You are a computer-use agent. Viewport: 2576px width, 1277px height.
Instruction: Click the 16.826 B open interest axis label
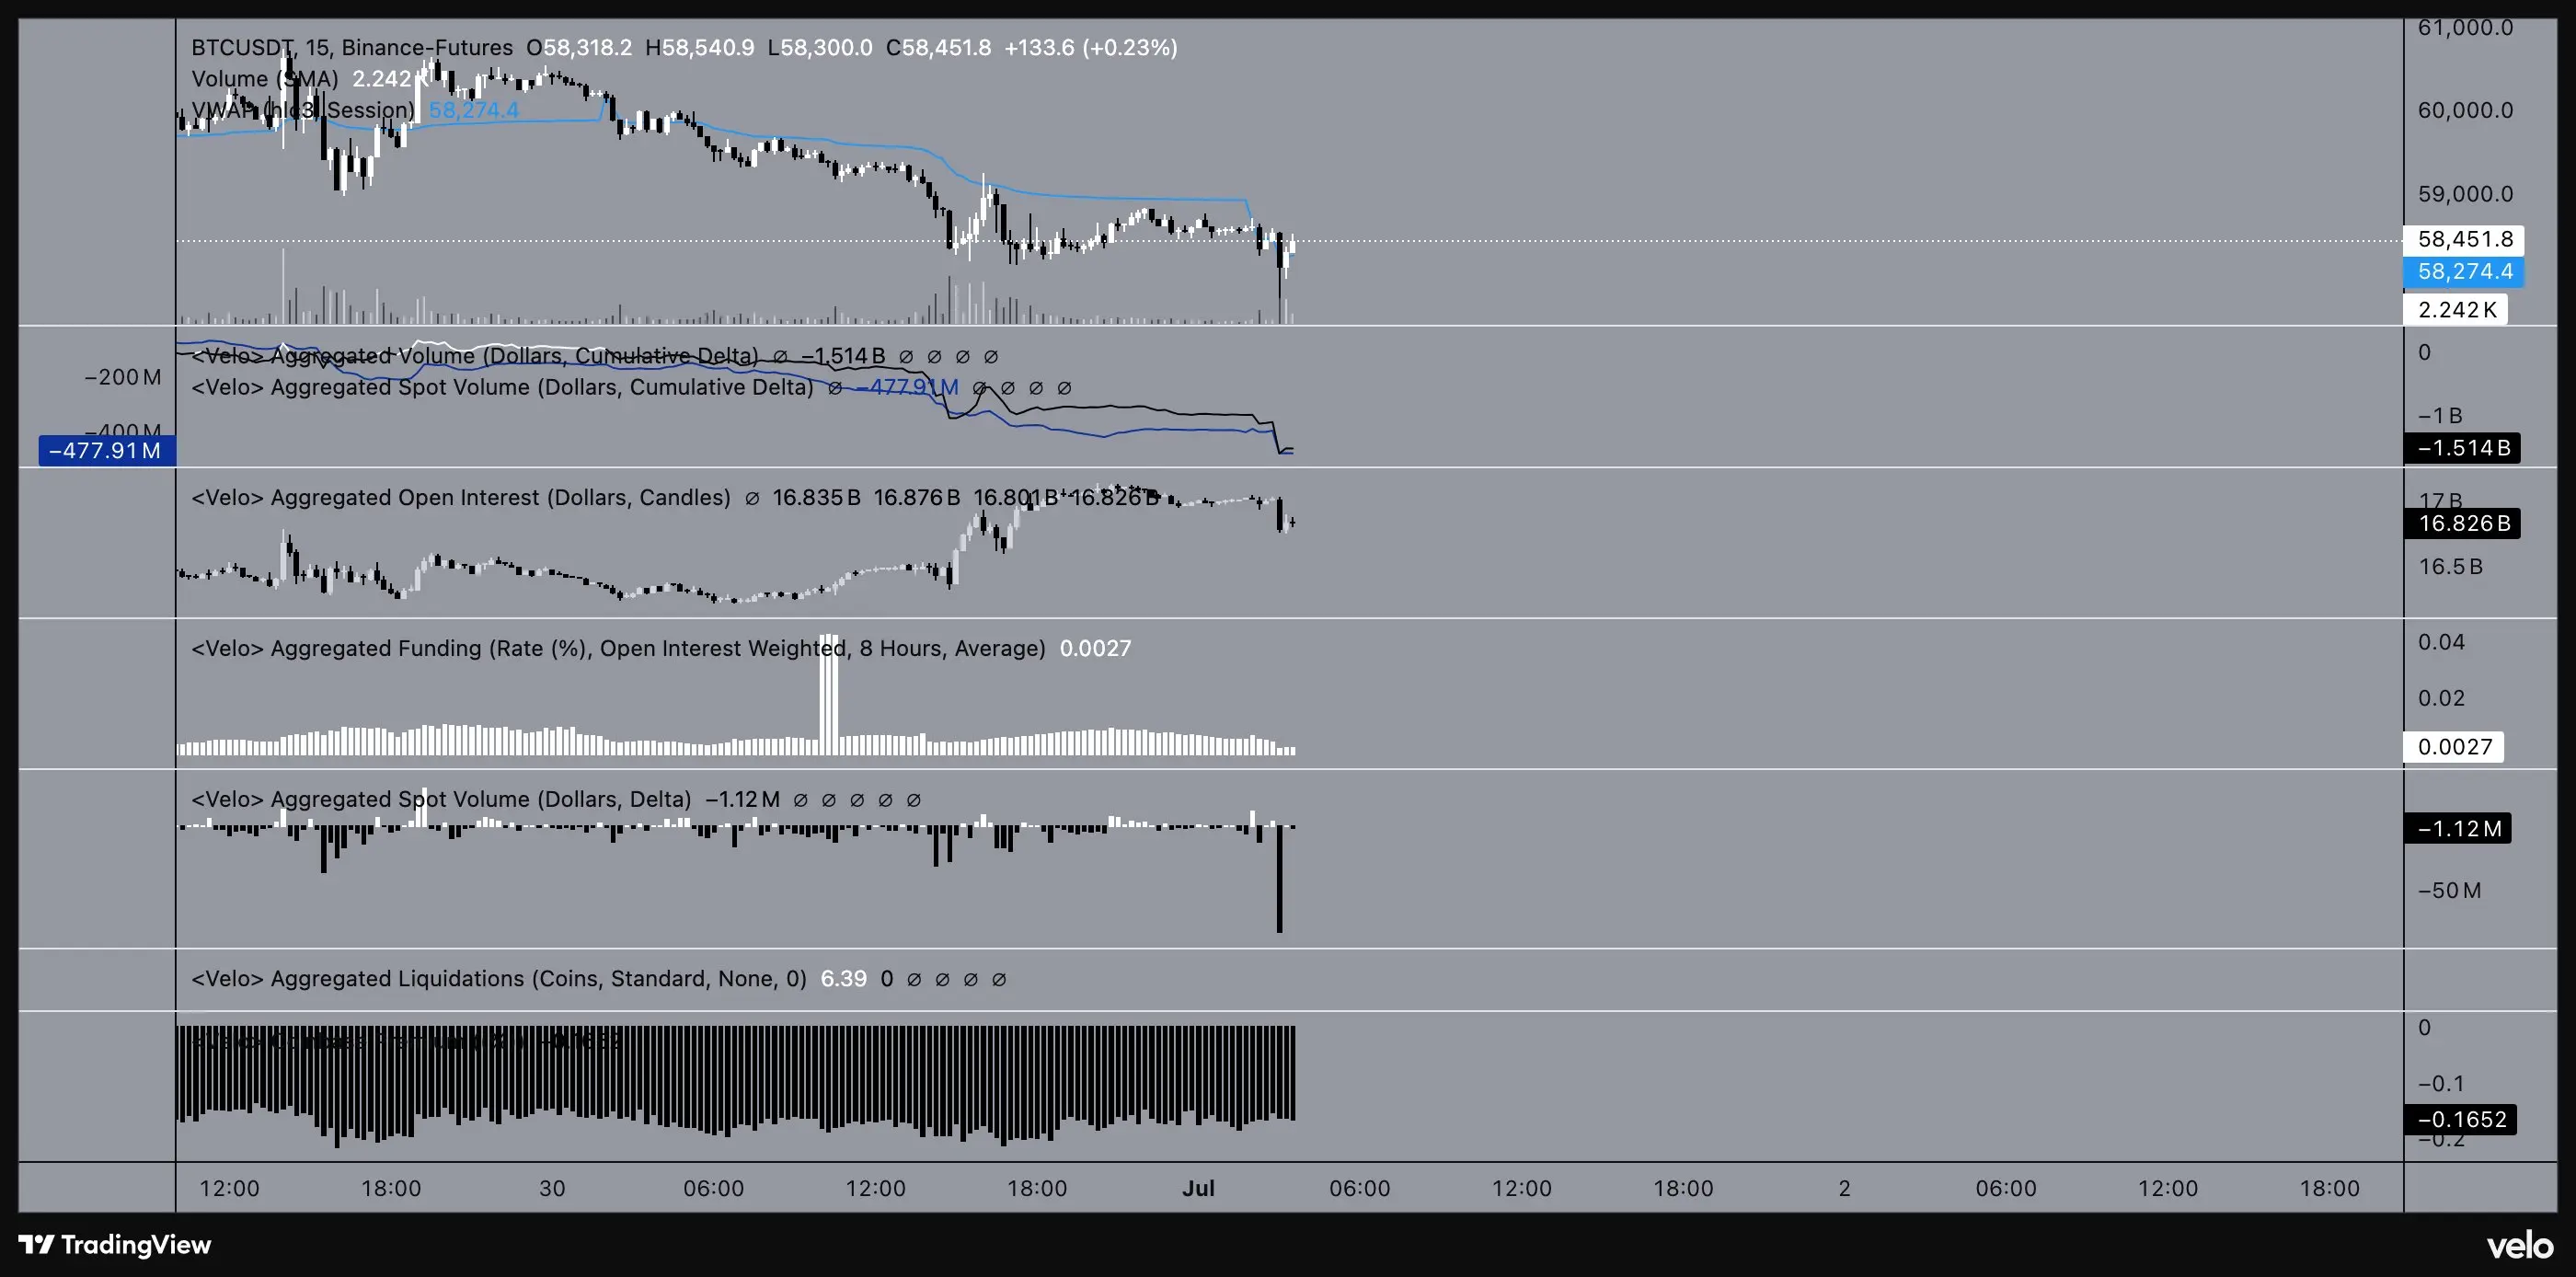(x=2462, y=524)
